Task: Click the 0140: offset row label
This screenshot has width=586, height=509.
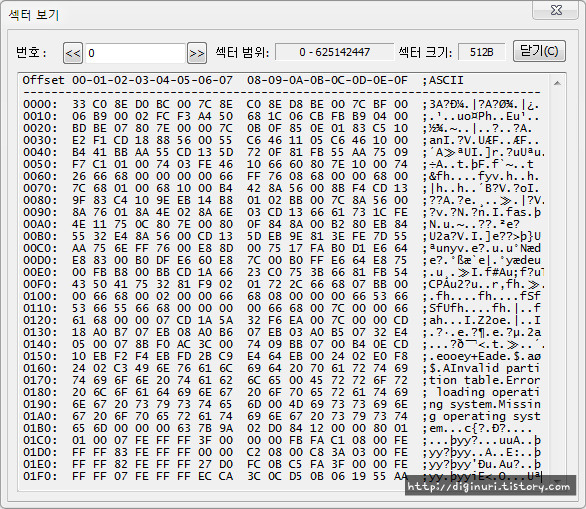Action: (40, 344)
